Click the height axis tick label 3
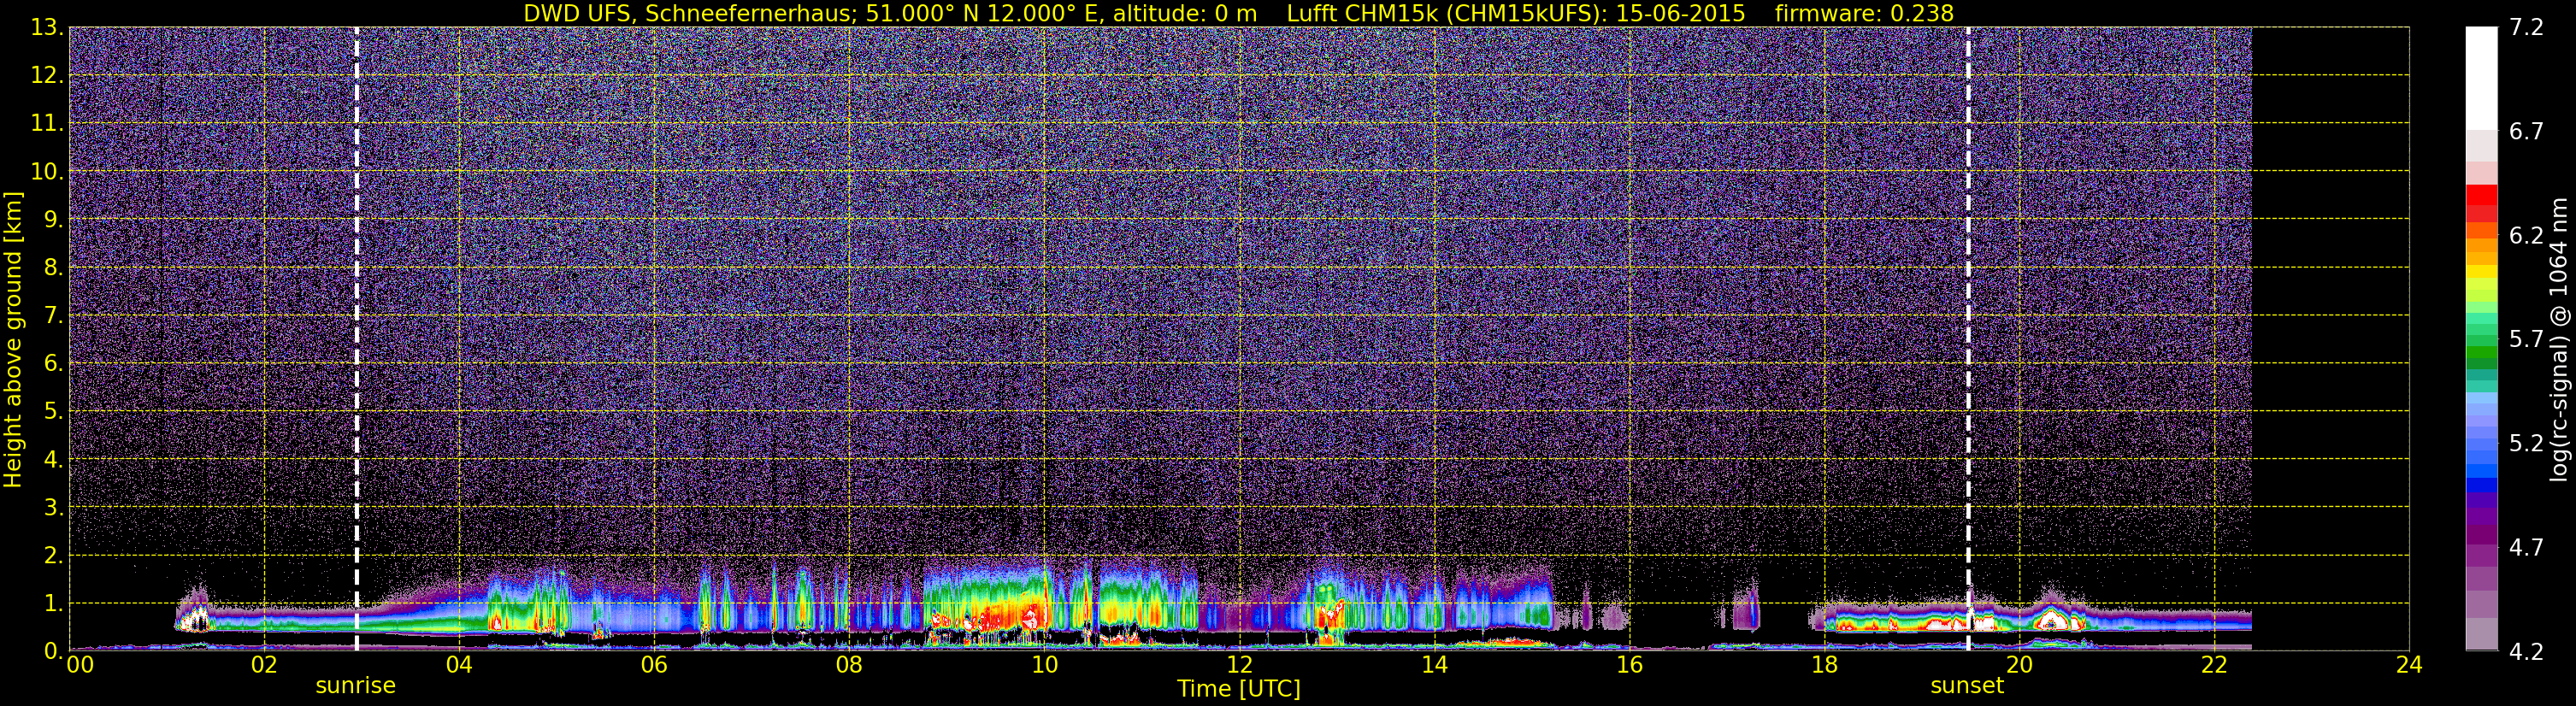Viewport: 2576px width, 706px height. coord(53,508)
